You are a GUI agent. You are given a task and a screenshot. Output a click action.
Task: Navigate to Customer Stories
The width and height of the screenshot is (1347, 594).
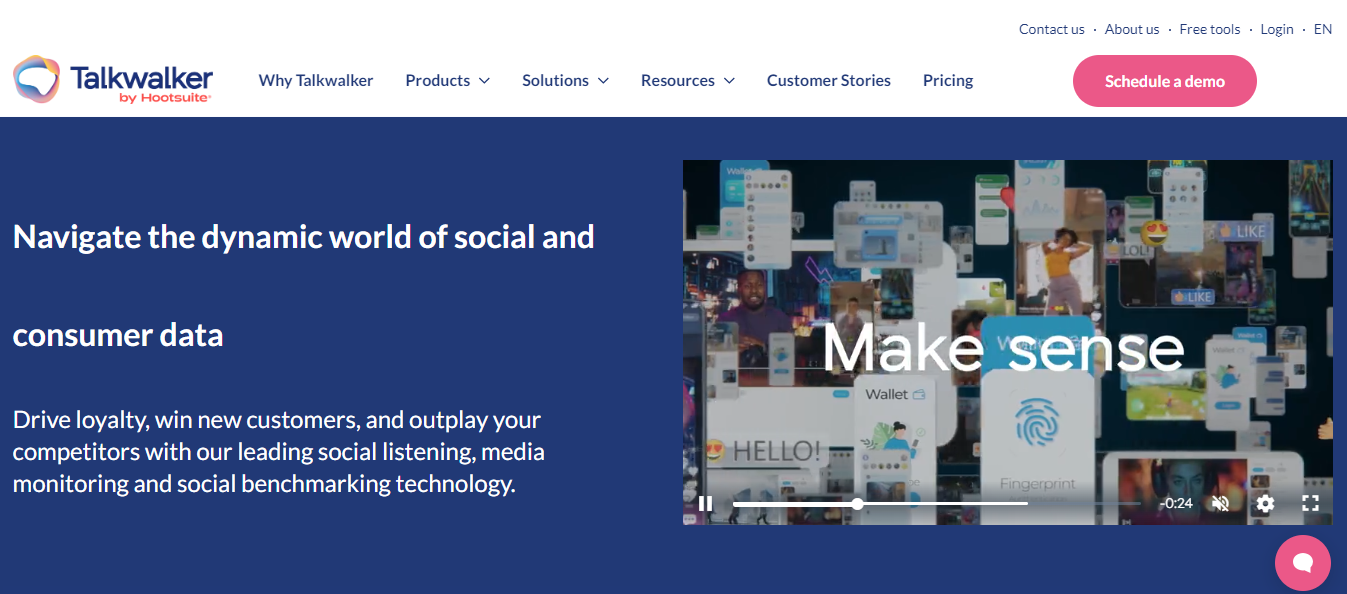(828, 80)
